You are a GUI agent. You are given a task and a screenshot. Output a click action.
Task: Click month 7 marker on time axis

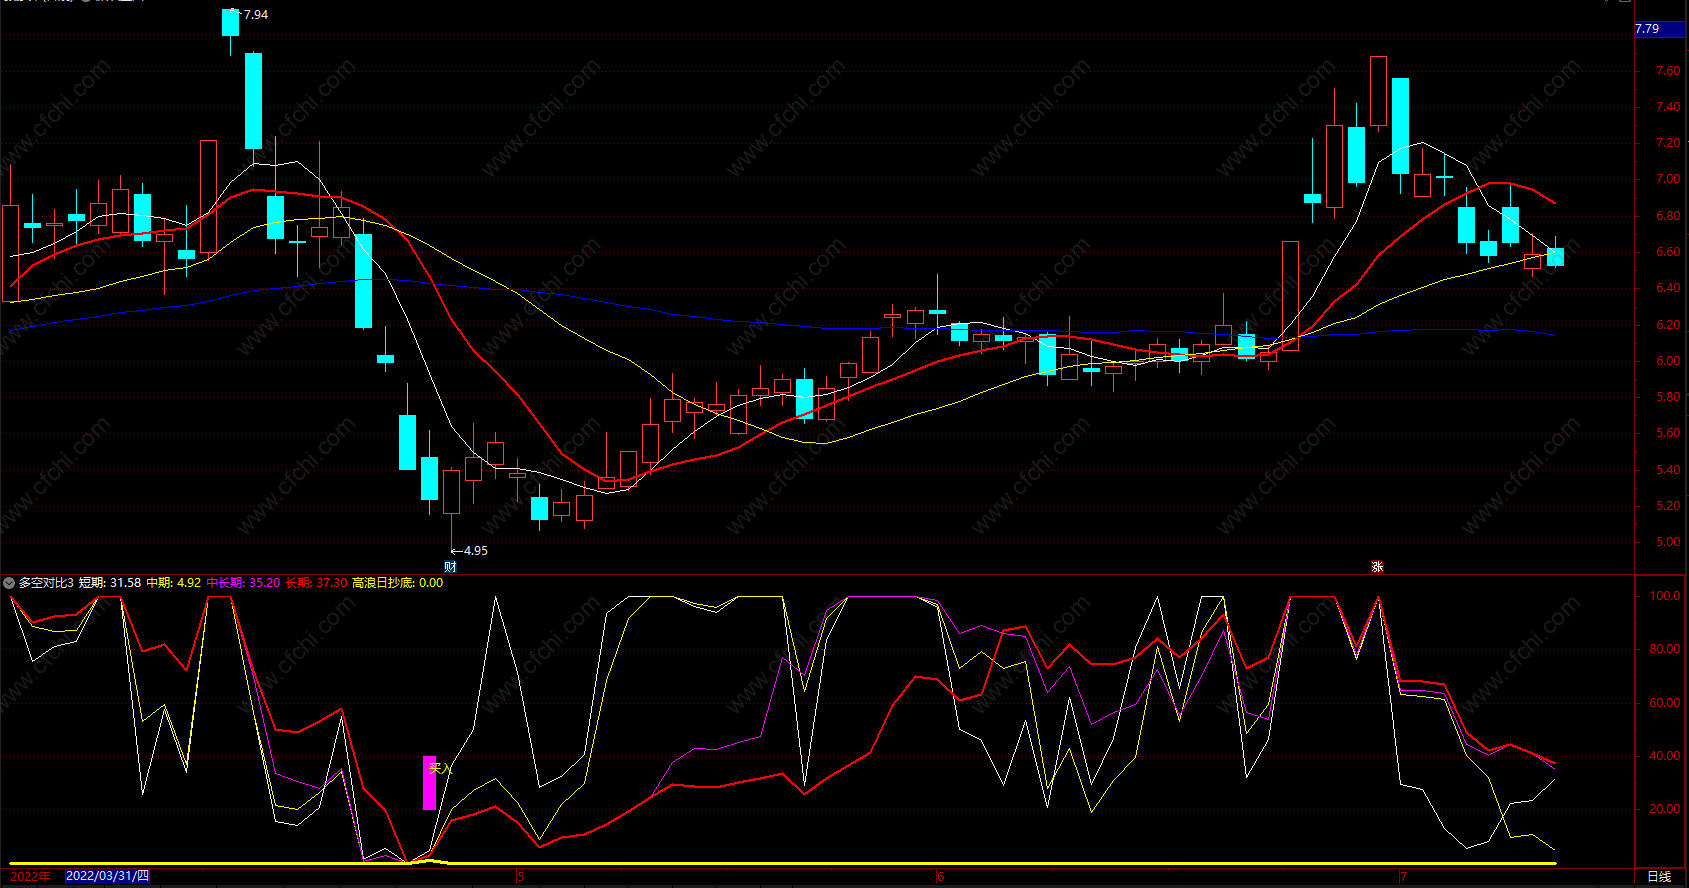1403,877
